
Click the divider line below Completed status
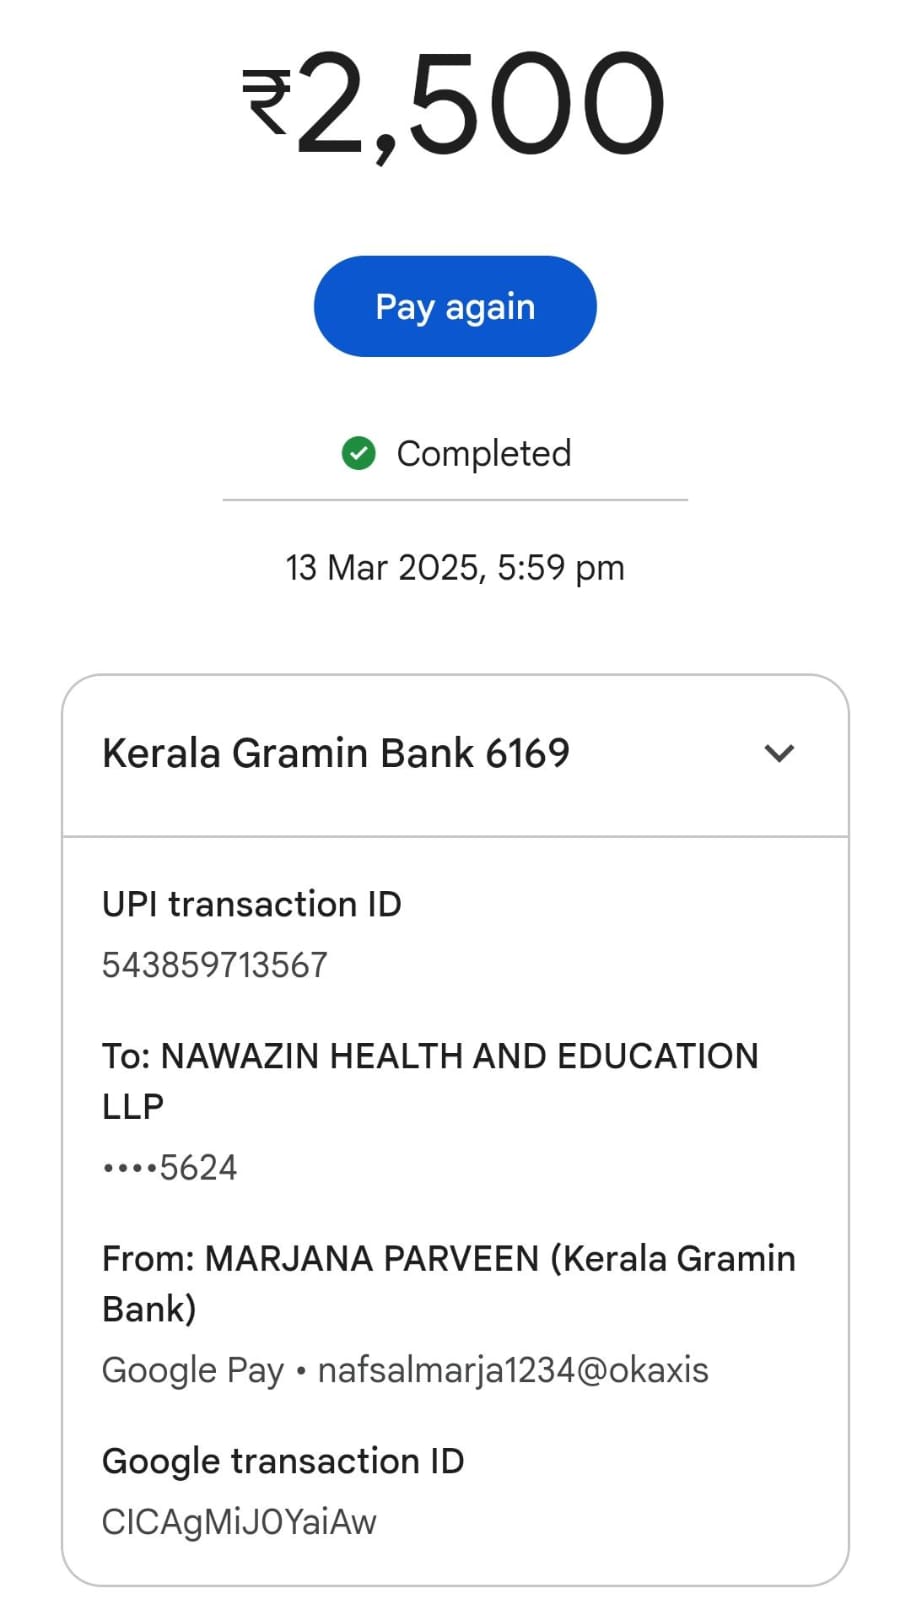point(455,500)
